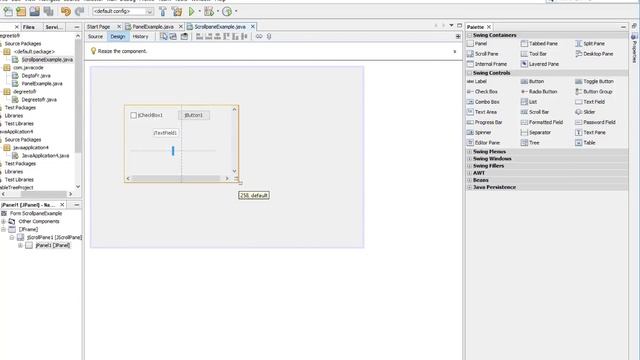Click the fifth alignment icon in the designer toolbar
Image resolution: width=640 pixels, height=360 pixels.
coord(236,36)
